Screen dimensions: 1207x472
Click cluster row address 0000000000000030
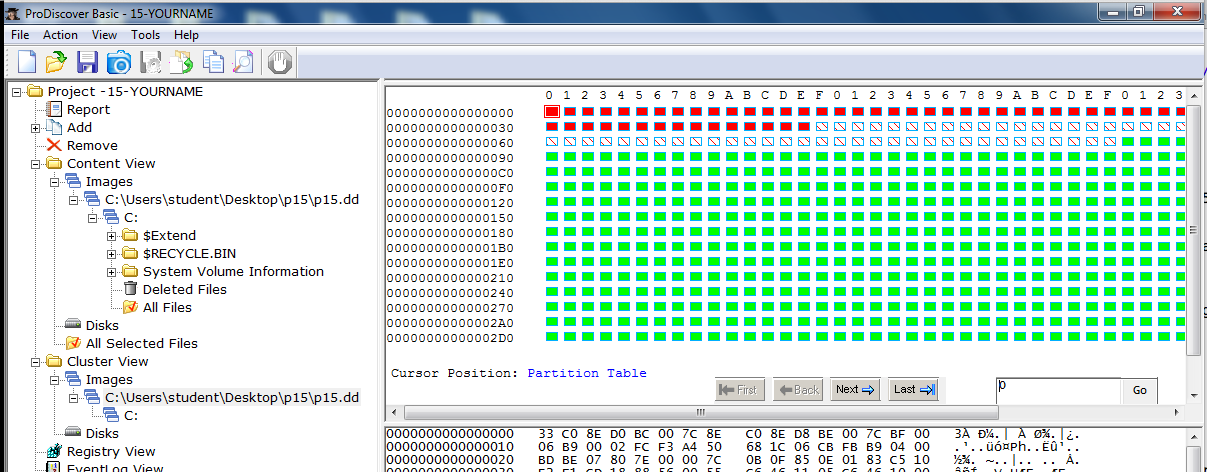tap(450, 128)
